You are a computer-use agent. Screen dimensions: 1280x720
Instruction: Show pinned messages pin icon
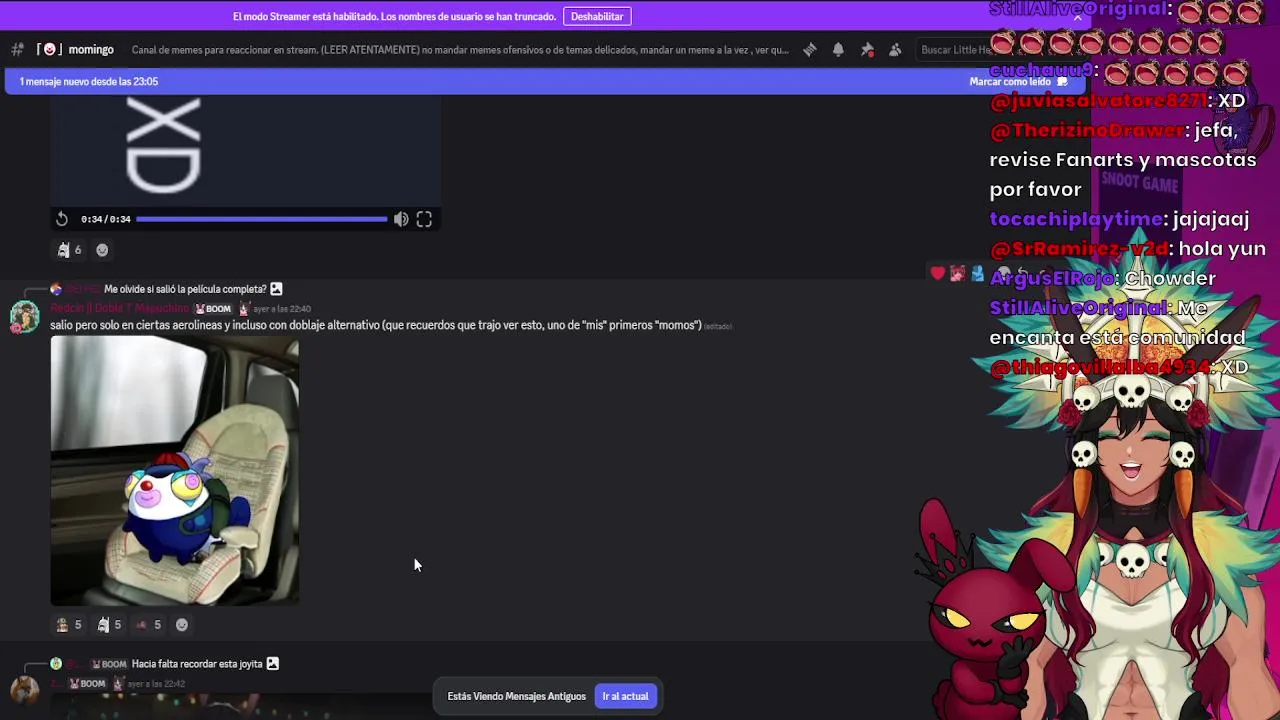tap(867, 50)
